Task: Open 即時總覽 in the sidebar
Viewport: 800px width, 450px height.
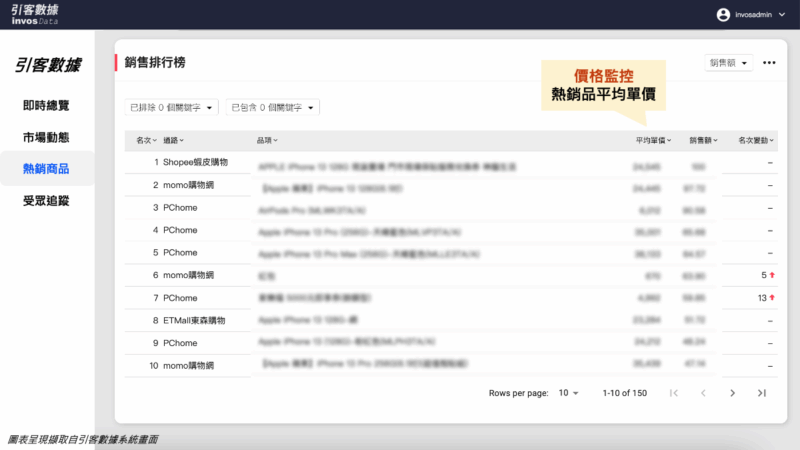Action: click(46, 105)
